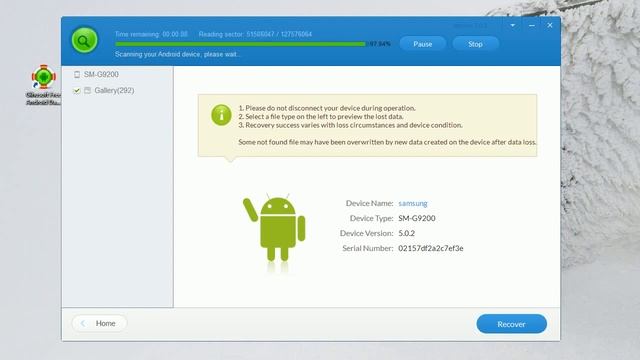
Task: Go back to Home screen
Action: click(x=99, y=323)
